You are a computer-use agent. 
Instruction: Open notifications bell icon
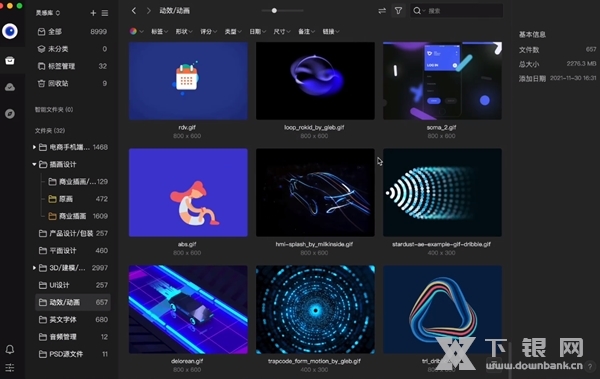tap(10, 349)
